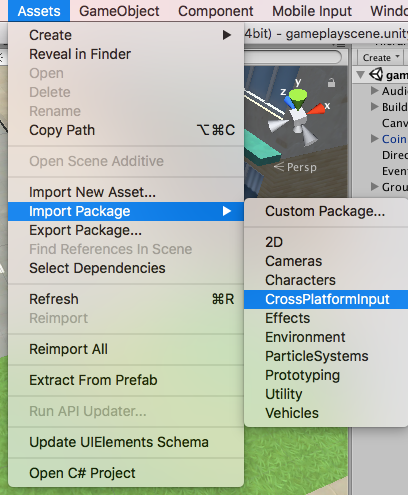Toggle Persp projection mode label
Image resolution: width=408 pixels, height=495 pixels.
click(x=295, y=167)
